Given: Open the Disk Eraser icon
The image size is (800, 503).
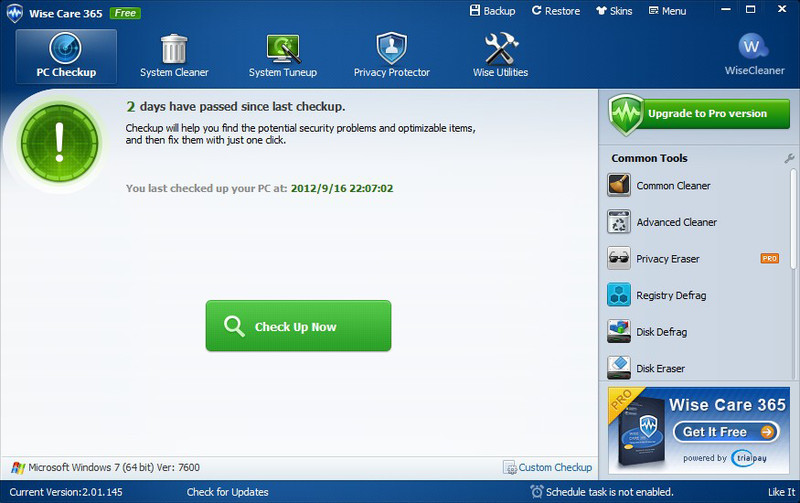Looking at the screenshot, I should (619, 368).
